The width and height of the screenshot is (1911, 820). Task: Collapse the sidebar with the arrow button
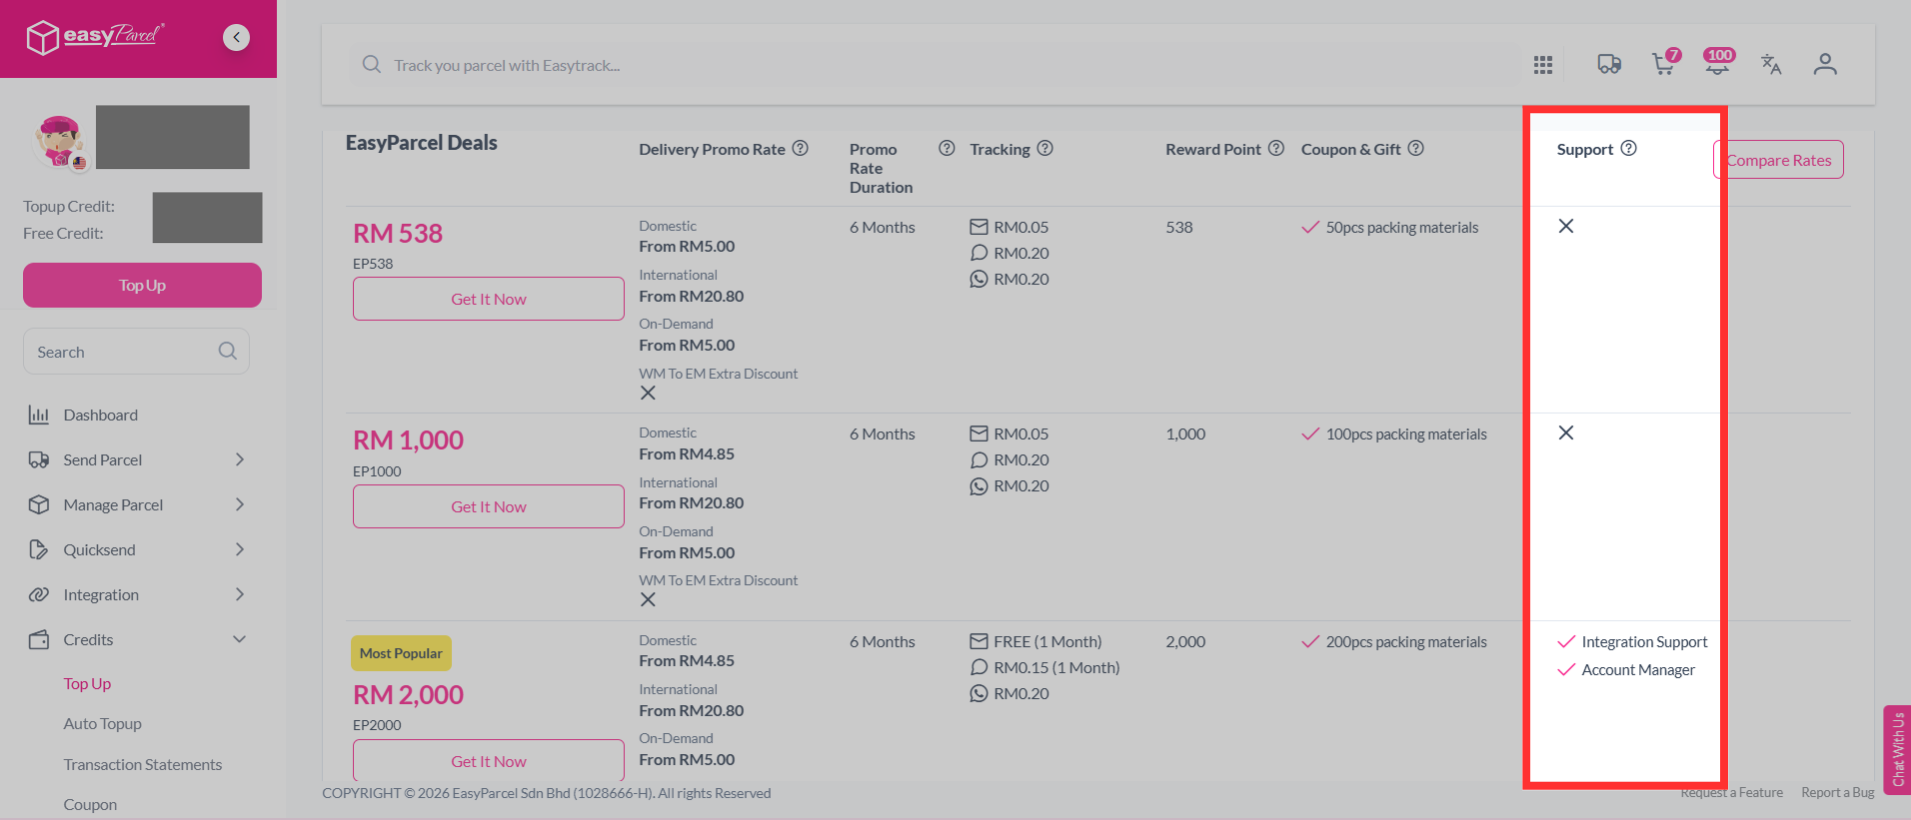(236, 38)
